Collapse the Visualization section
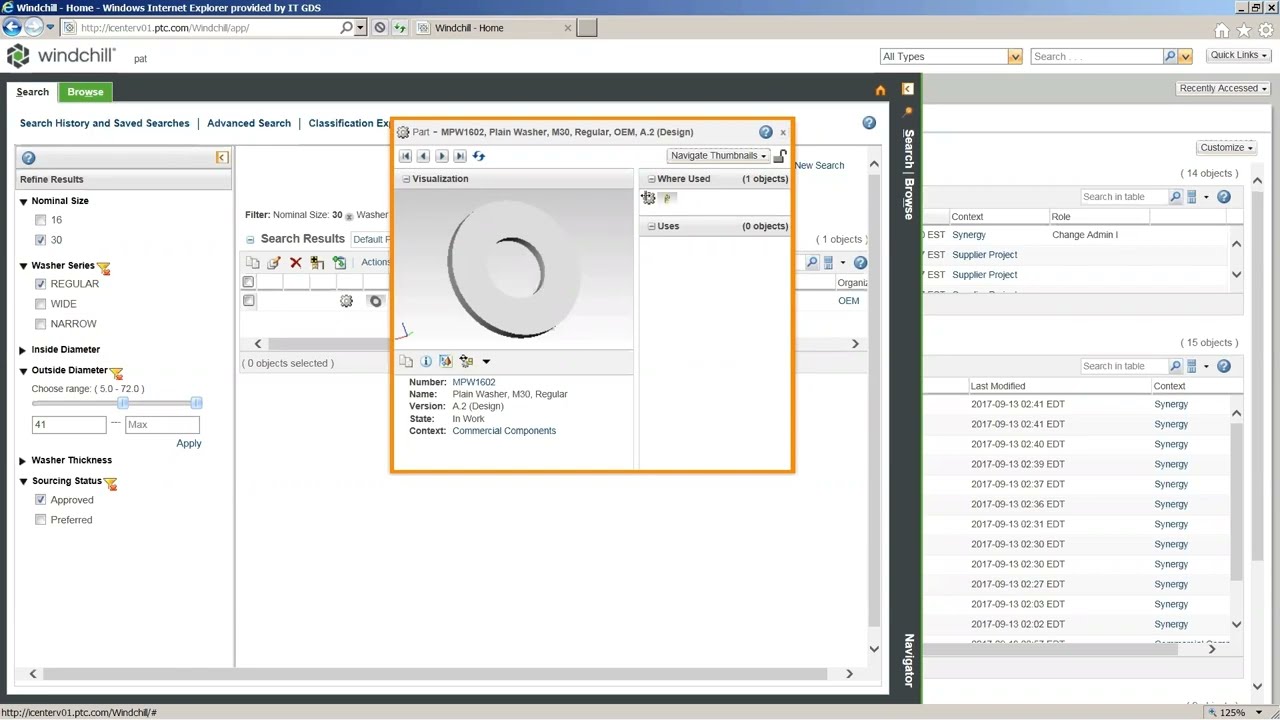This screenshot has height=720, width=1280. 406,179
